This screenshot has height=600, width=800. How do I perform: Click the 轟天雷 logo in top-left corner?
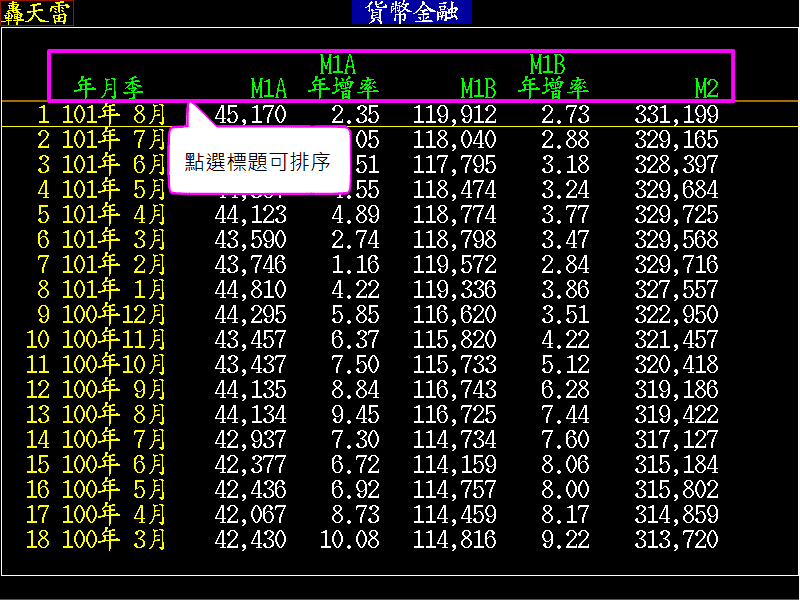pos(36,12)
